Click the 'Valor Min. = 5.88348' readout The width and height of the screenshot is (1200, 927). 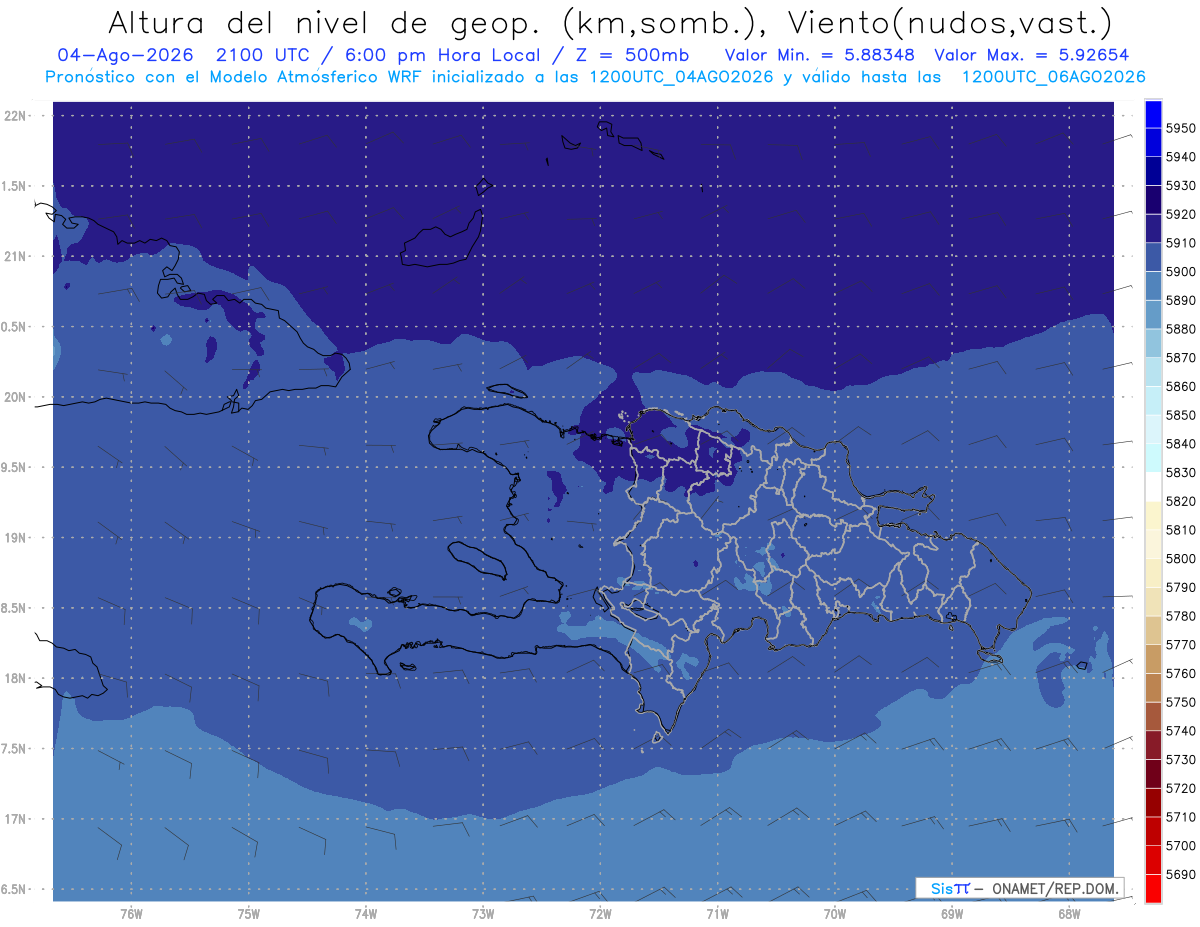(x=819, y=55)
